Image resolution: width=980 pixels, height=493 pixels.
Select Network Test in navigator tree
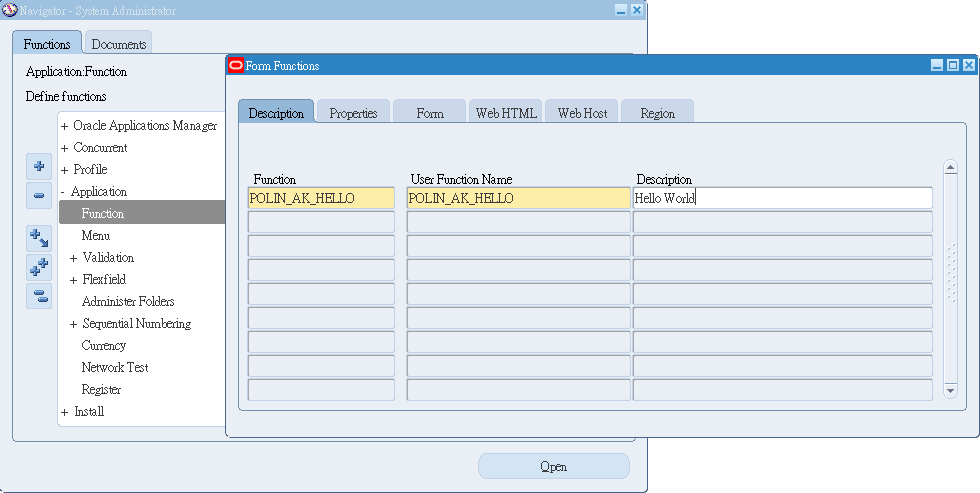click(x=115, y=367)
